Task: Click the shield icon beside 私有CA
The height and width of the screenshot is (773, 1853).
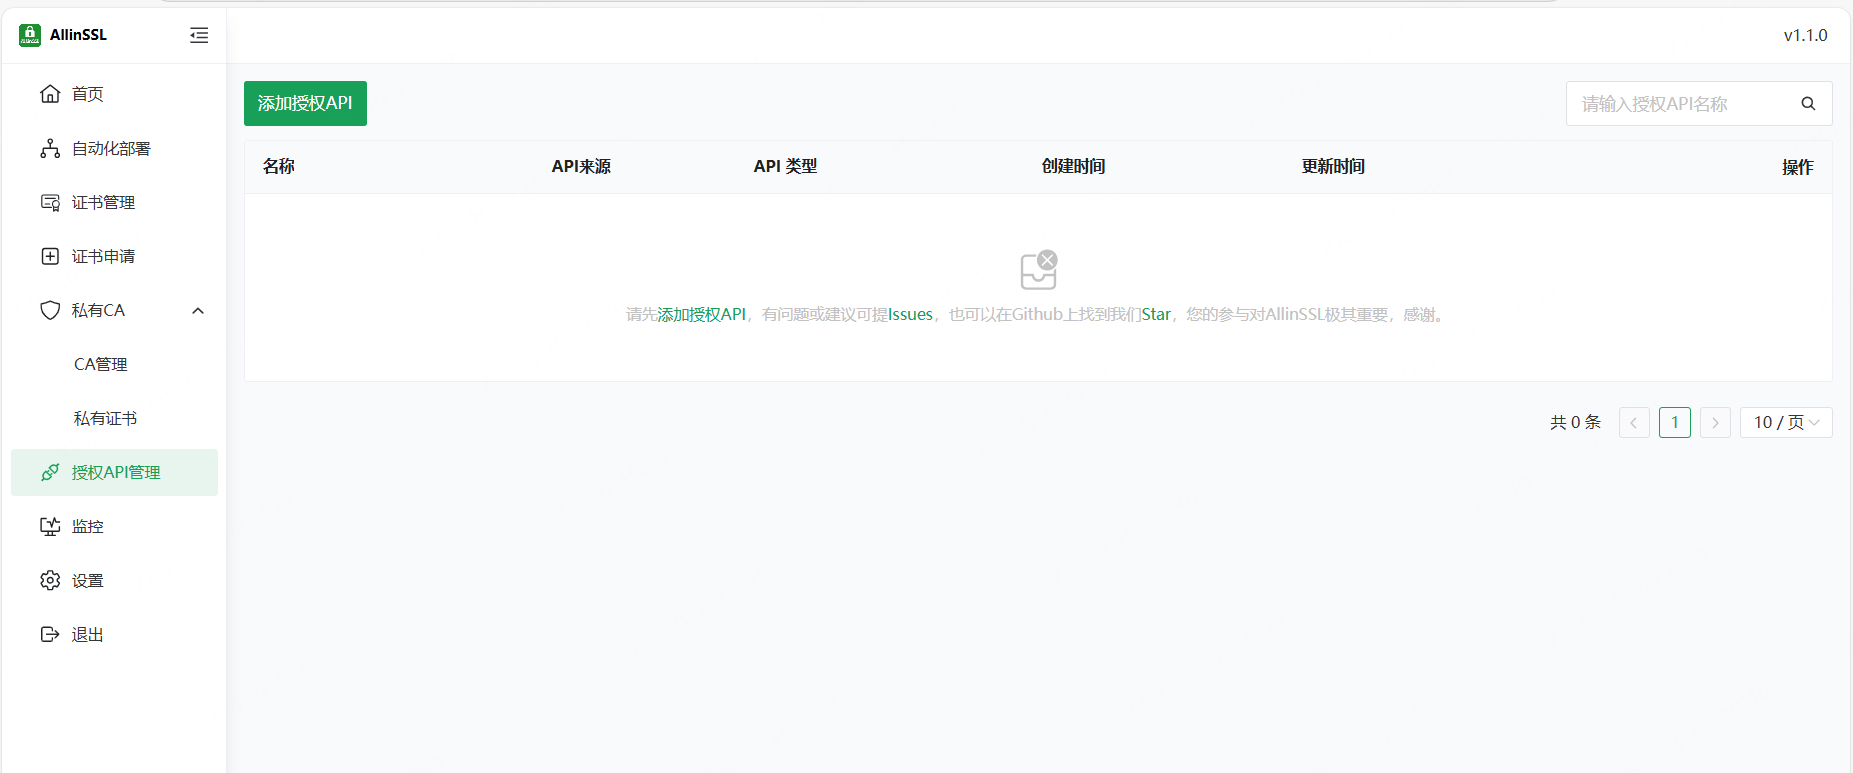Action: point(50,310)
